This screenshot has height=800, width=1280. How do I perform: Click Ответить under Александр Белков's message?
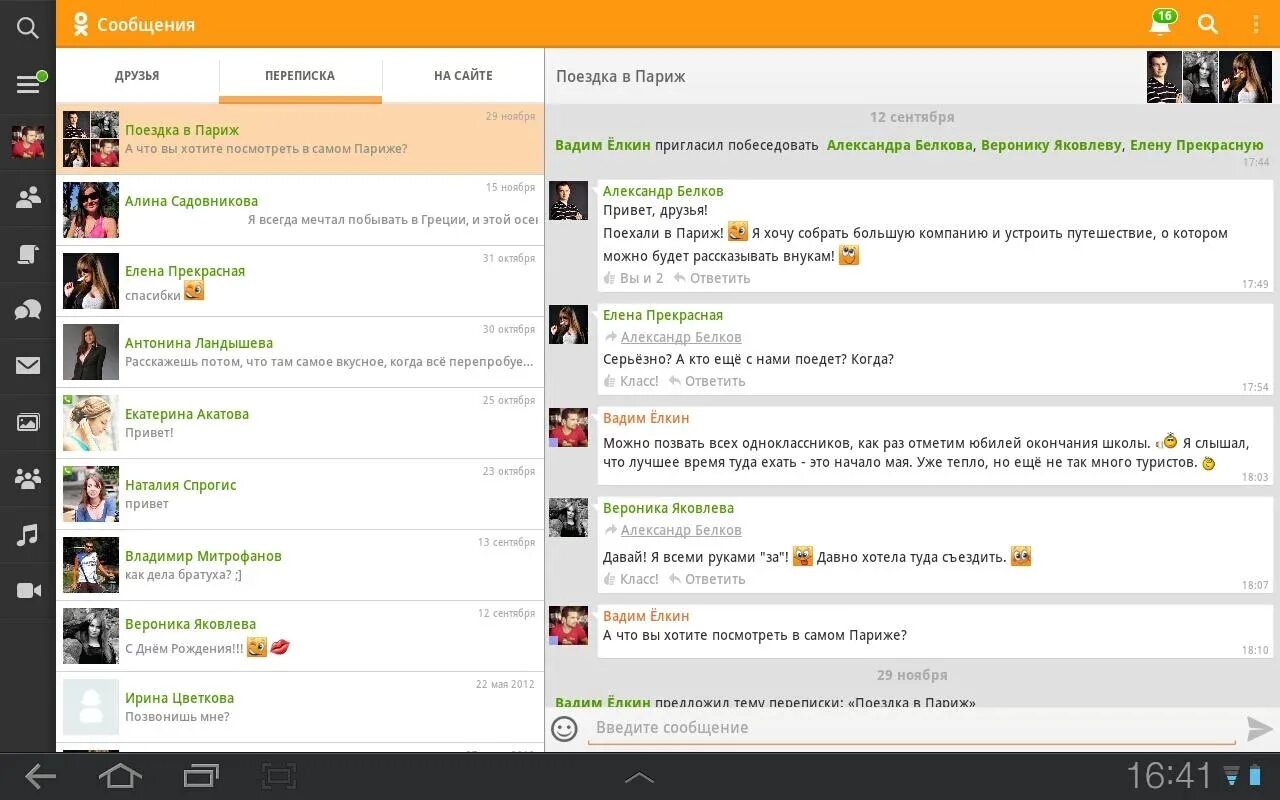pos(712,278)
